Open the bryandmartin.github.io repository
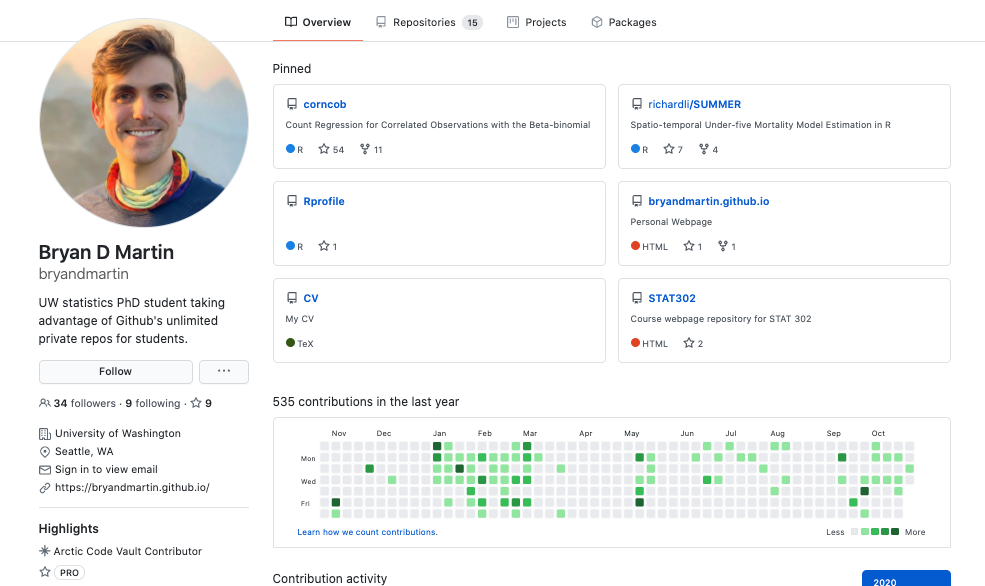This screenshot has height=586, width=985. (709, 202)
